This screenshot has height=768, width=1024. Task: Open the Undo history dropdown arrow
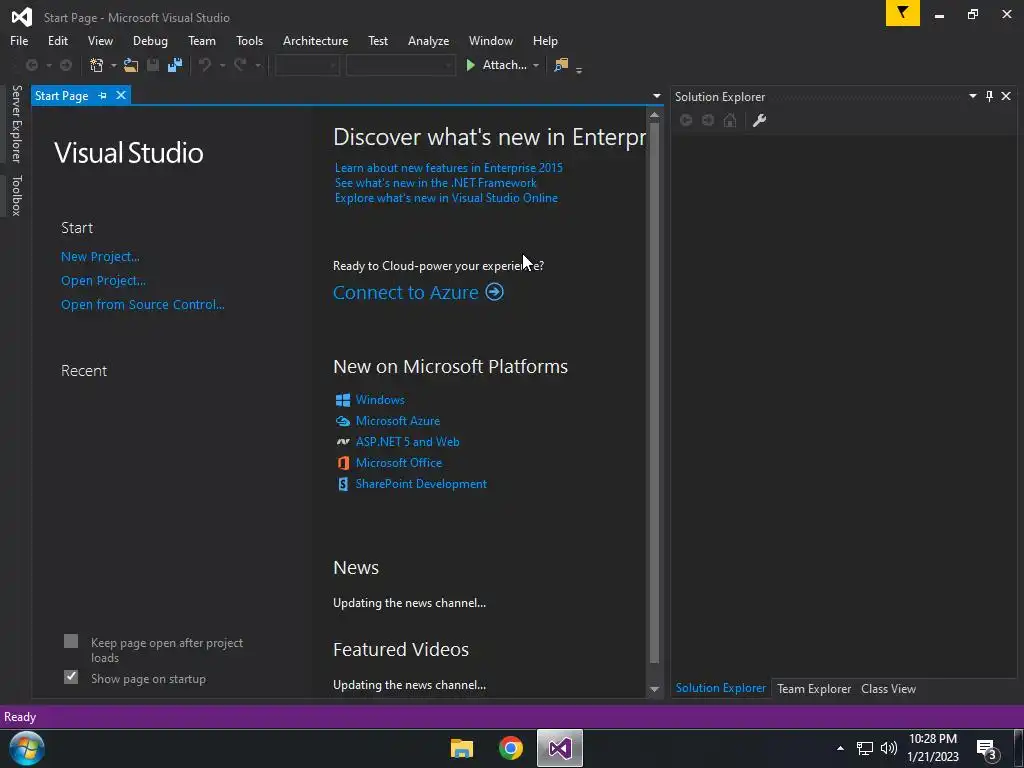click(x=222, y=65)
